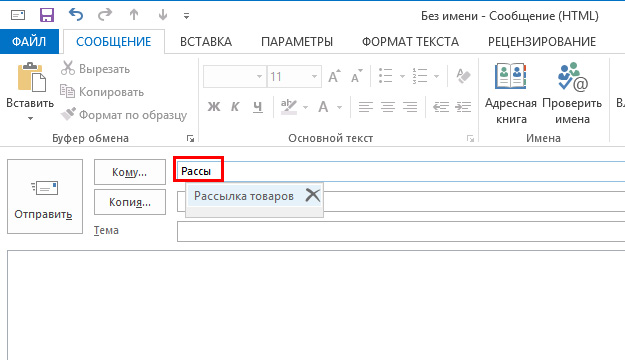The height and width of the screenshot is (360, 625).
Task: Open the ФАЙЛ tab
Action: coord(29,41)
